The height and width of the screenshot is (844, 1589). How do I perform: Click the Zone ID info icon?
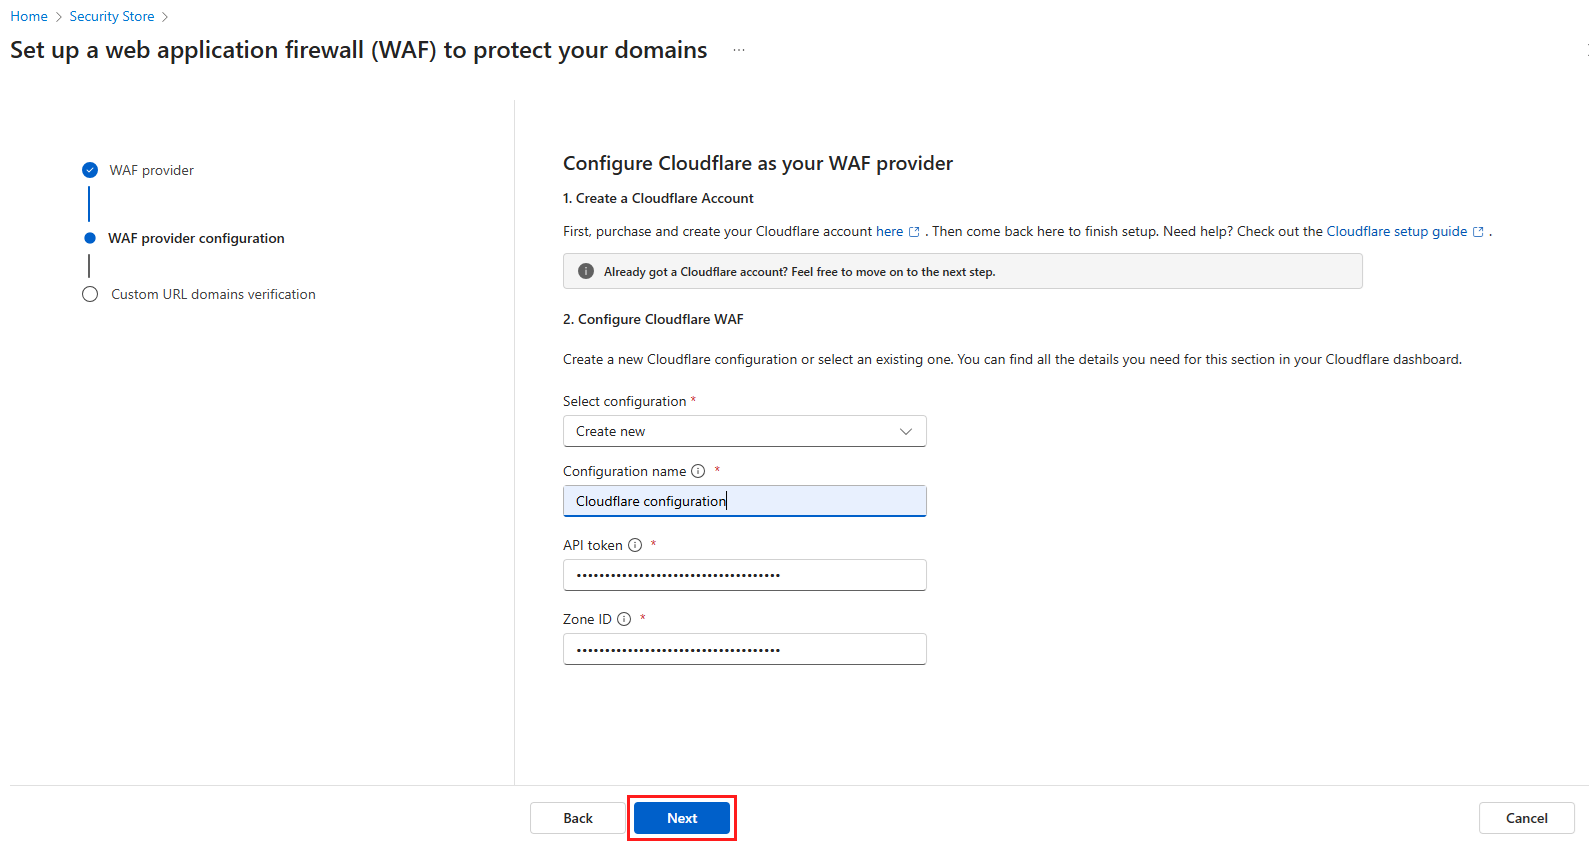[x=624, y=619]
